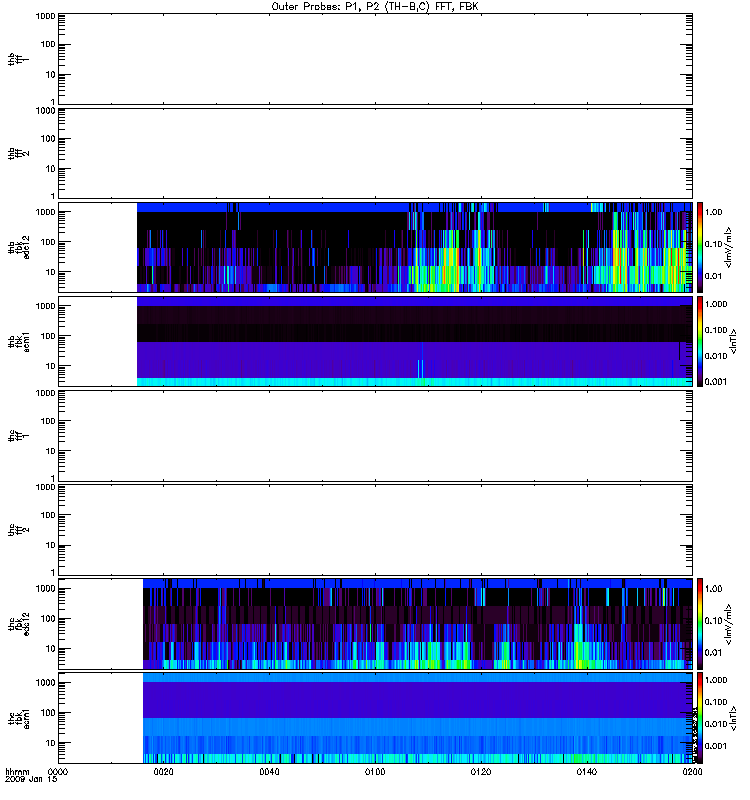Click the thc fbk scm1 color bar
Viewport: 750px width, 800px height.
point(700,718)
